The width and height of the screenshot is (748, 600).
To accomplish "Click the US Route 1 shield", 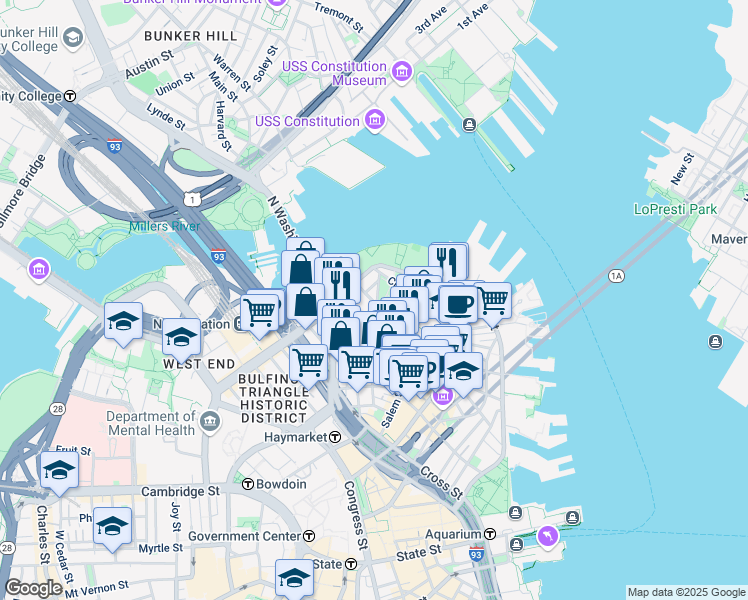I will click(192, 199).
